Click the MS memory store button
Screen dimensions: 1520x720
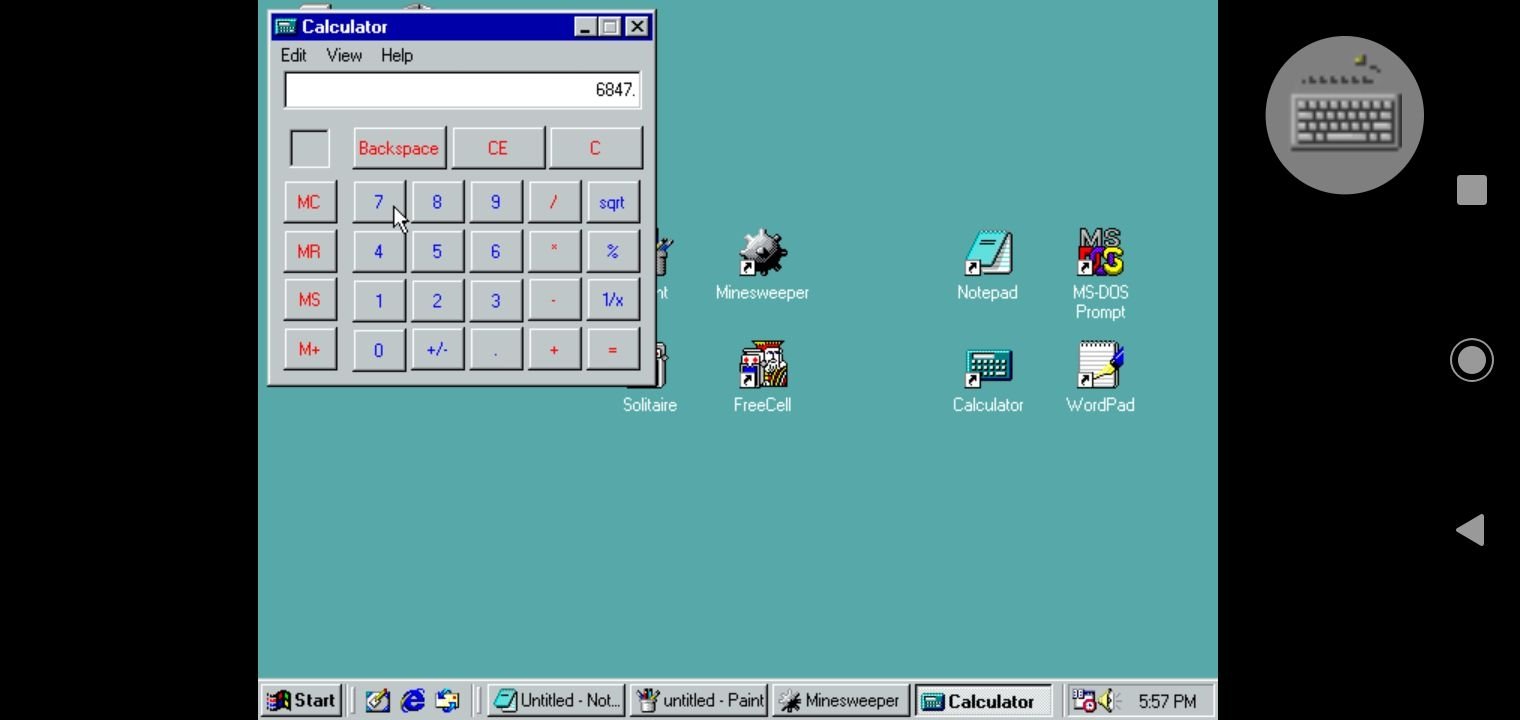(x=309, y=300)
